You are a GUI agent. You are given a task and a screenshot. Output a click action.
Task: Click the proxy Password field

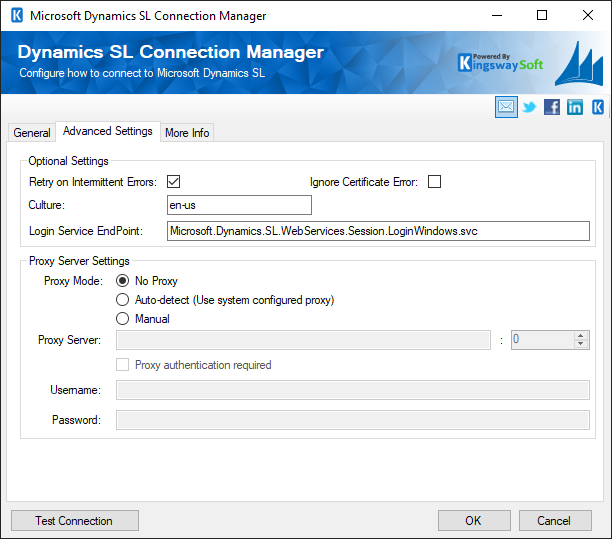coord(353,420)
